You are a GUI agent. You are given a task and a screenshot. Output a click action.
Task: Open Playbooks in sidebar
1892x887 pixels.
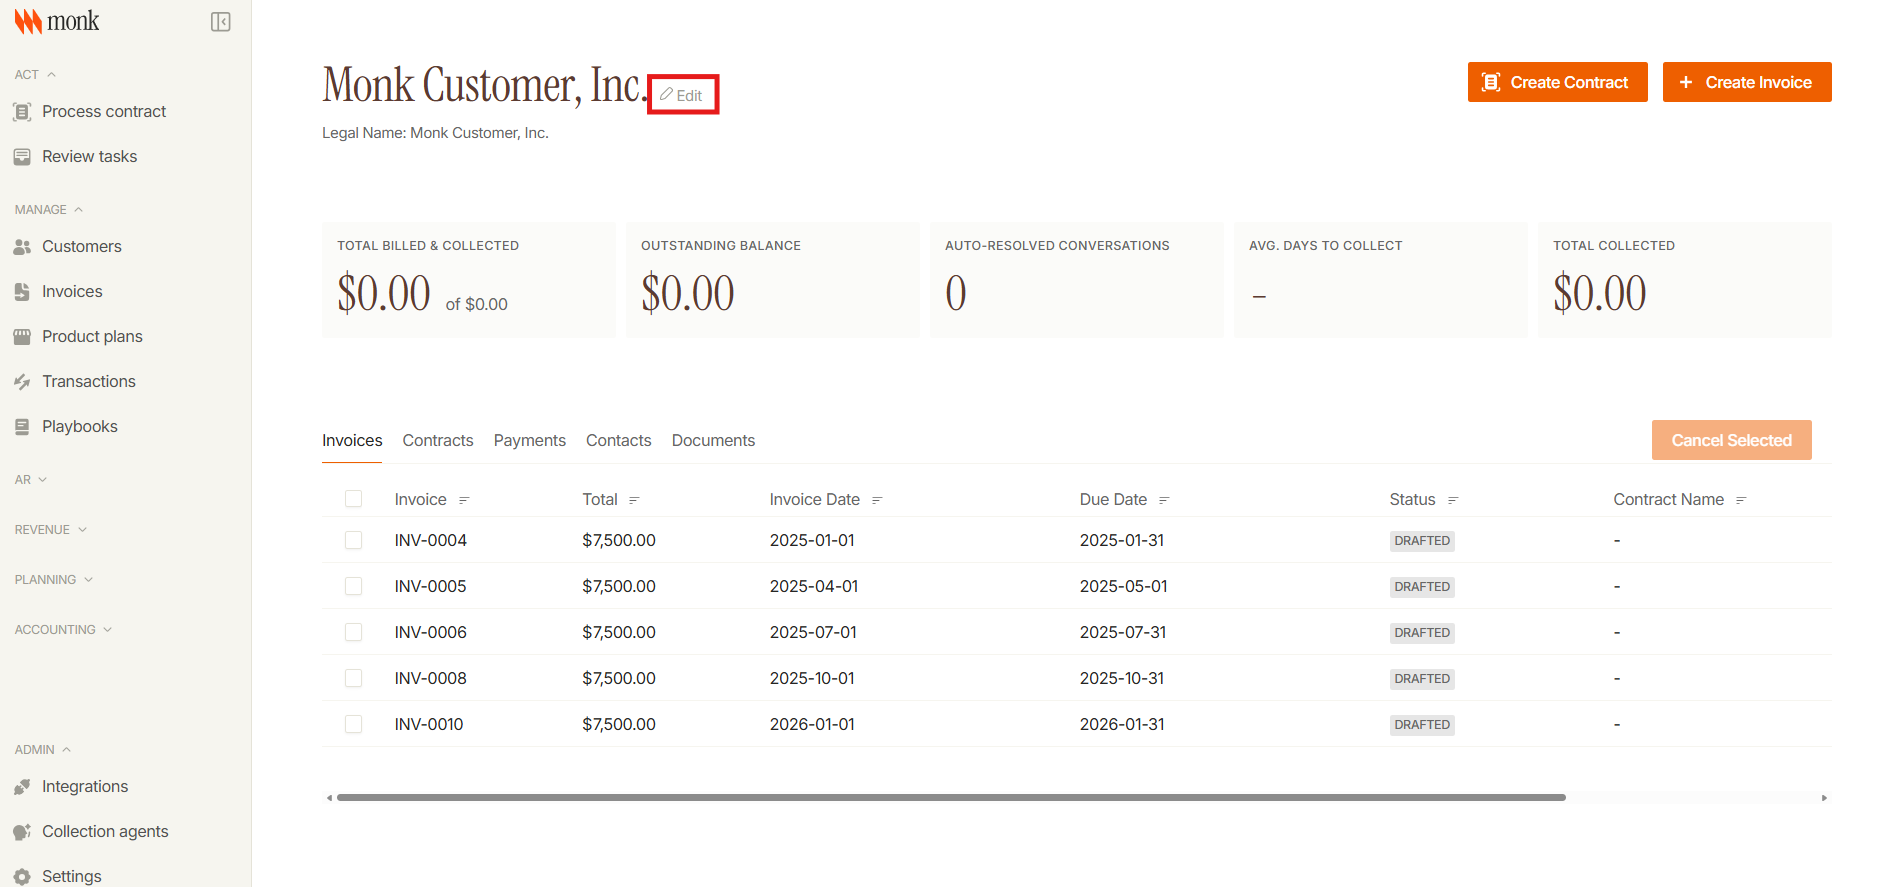[80, 427]
